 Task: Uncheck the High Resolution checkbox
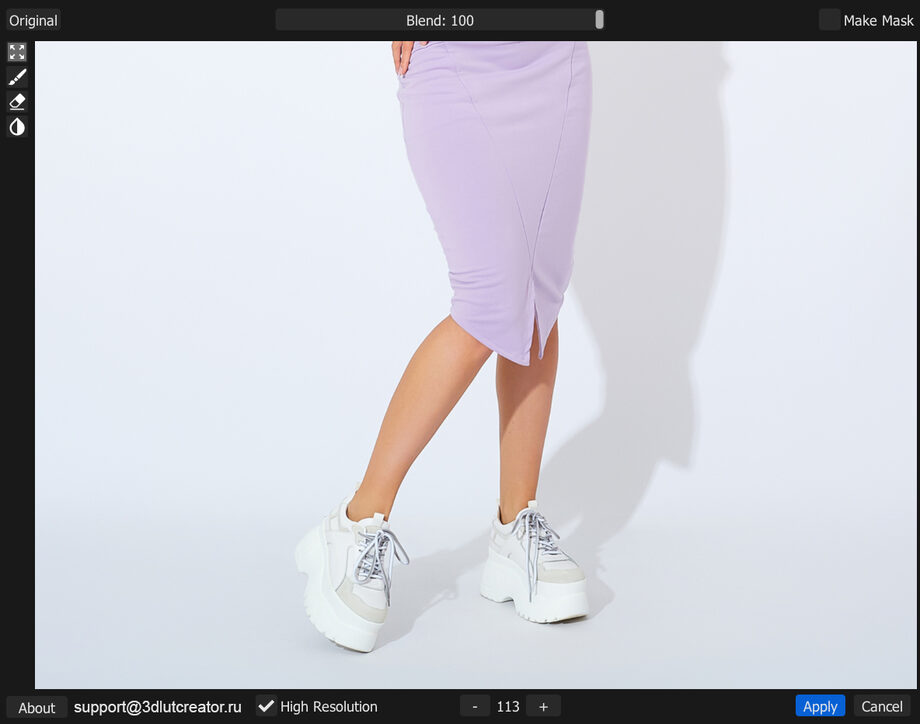(266, 706)
